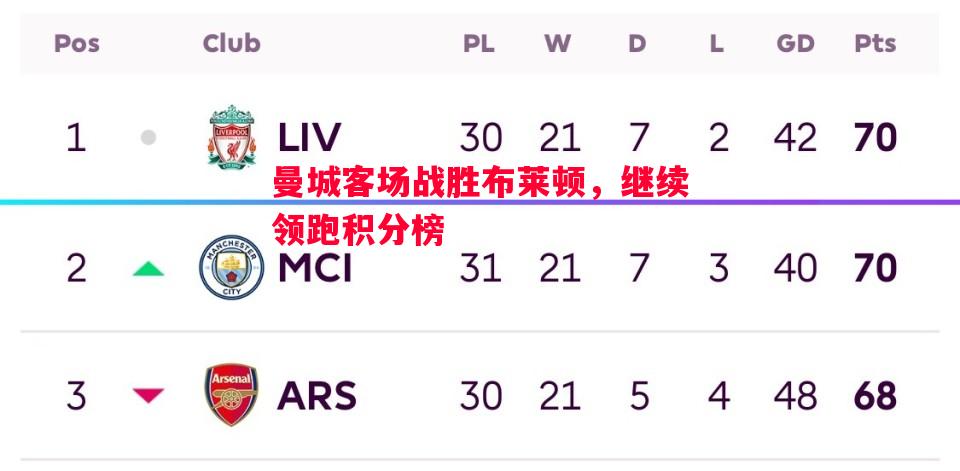Click the Arsenal club crest

(x=231, y=395)
